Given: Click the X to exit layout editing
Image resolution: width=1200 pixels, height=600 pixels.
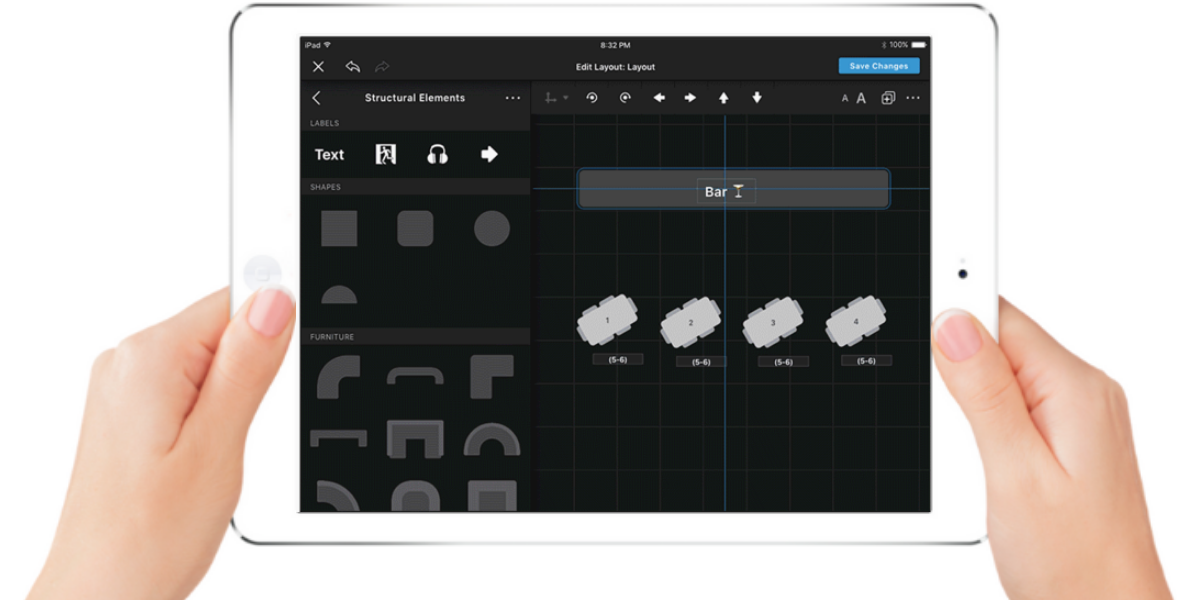Looking at the screenshot, I should (x=318, y=66).
